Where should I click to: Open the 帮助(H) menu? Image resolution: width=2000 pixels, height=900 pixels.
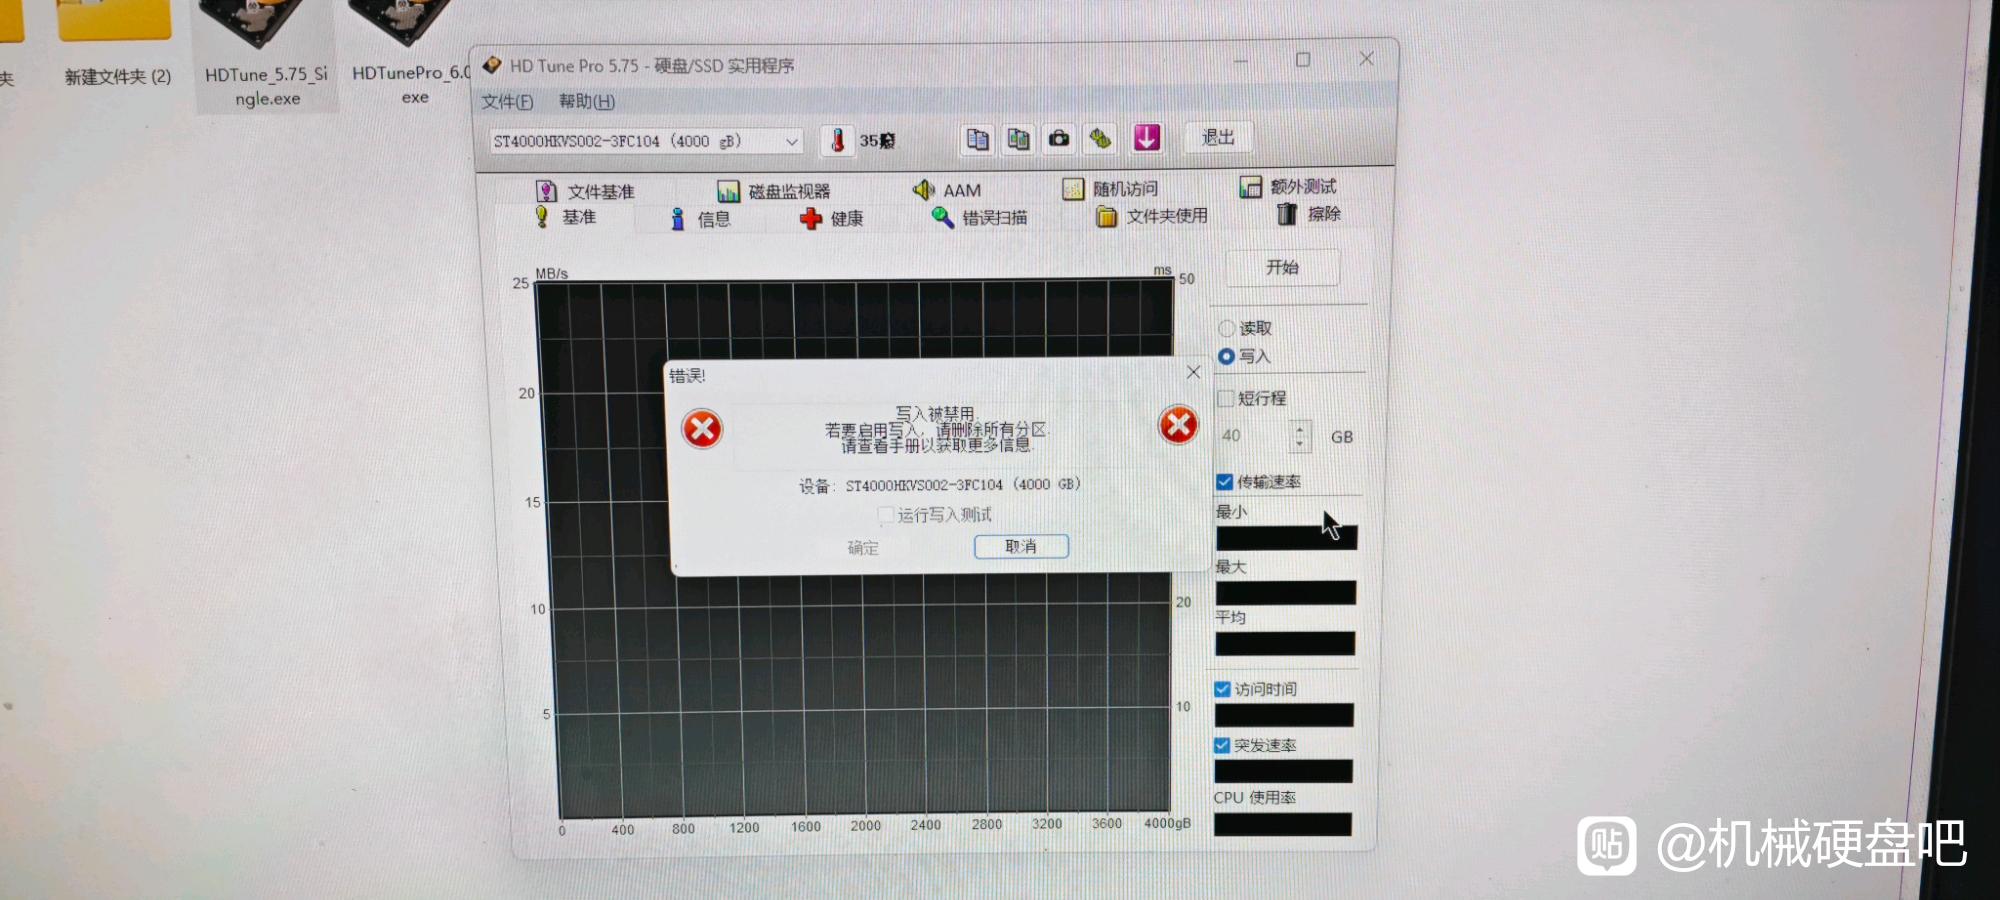587,101
